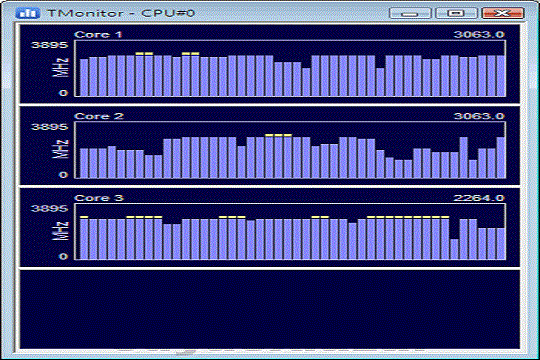Close the TMonitor window

coord(503,13)
